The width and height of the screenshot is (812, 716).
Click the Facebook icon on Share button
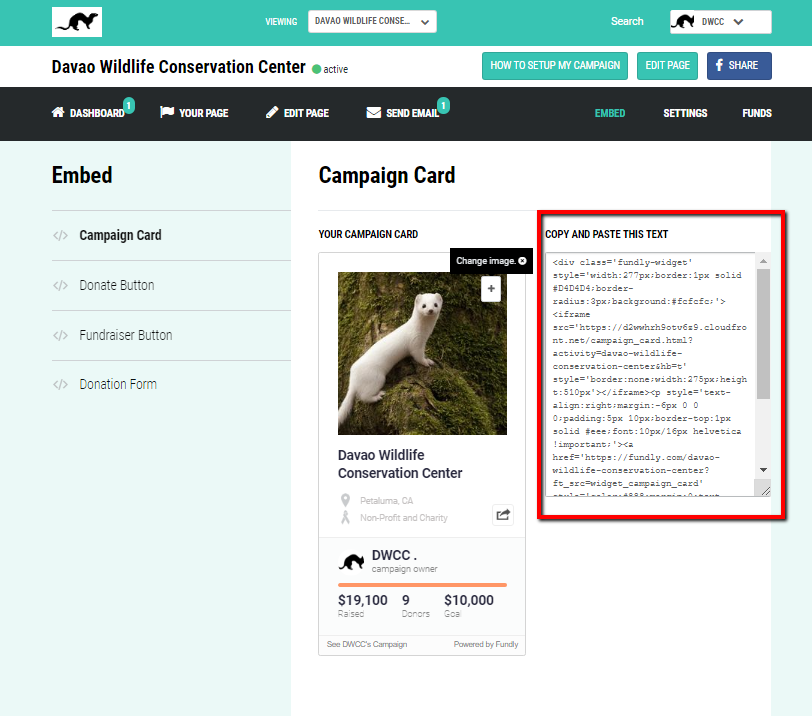click(x=719, y=65)
